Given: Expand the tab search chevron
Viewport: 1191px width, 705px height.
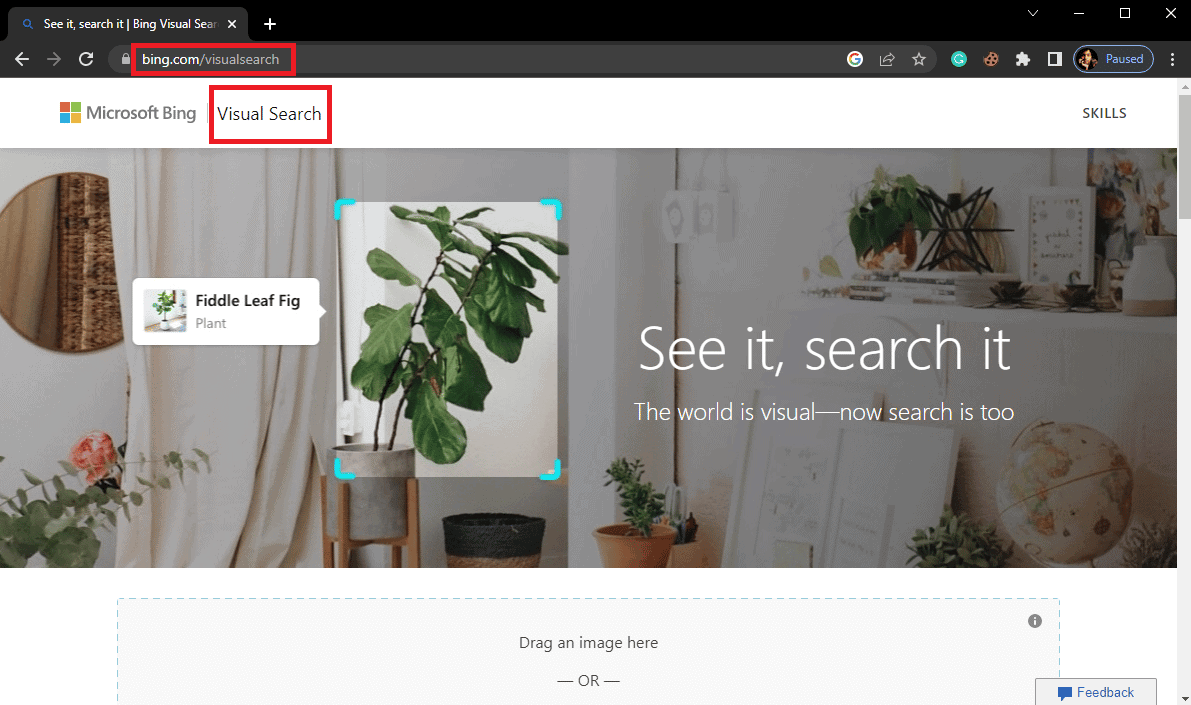Looking at the screenshot, I should pyautogui.click(x=1033, y=13).
